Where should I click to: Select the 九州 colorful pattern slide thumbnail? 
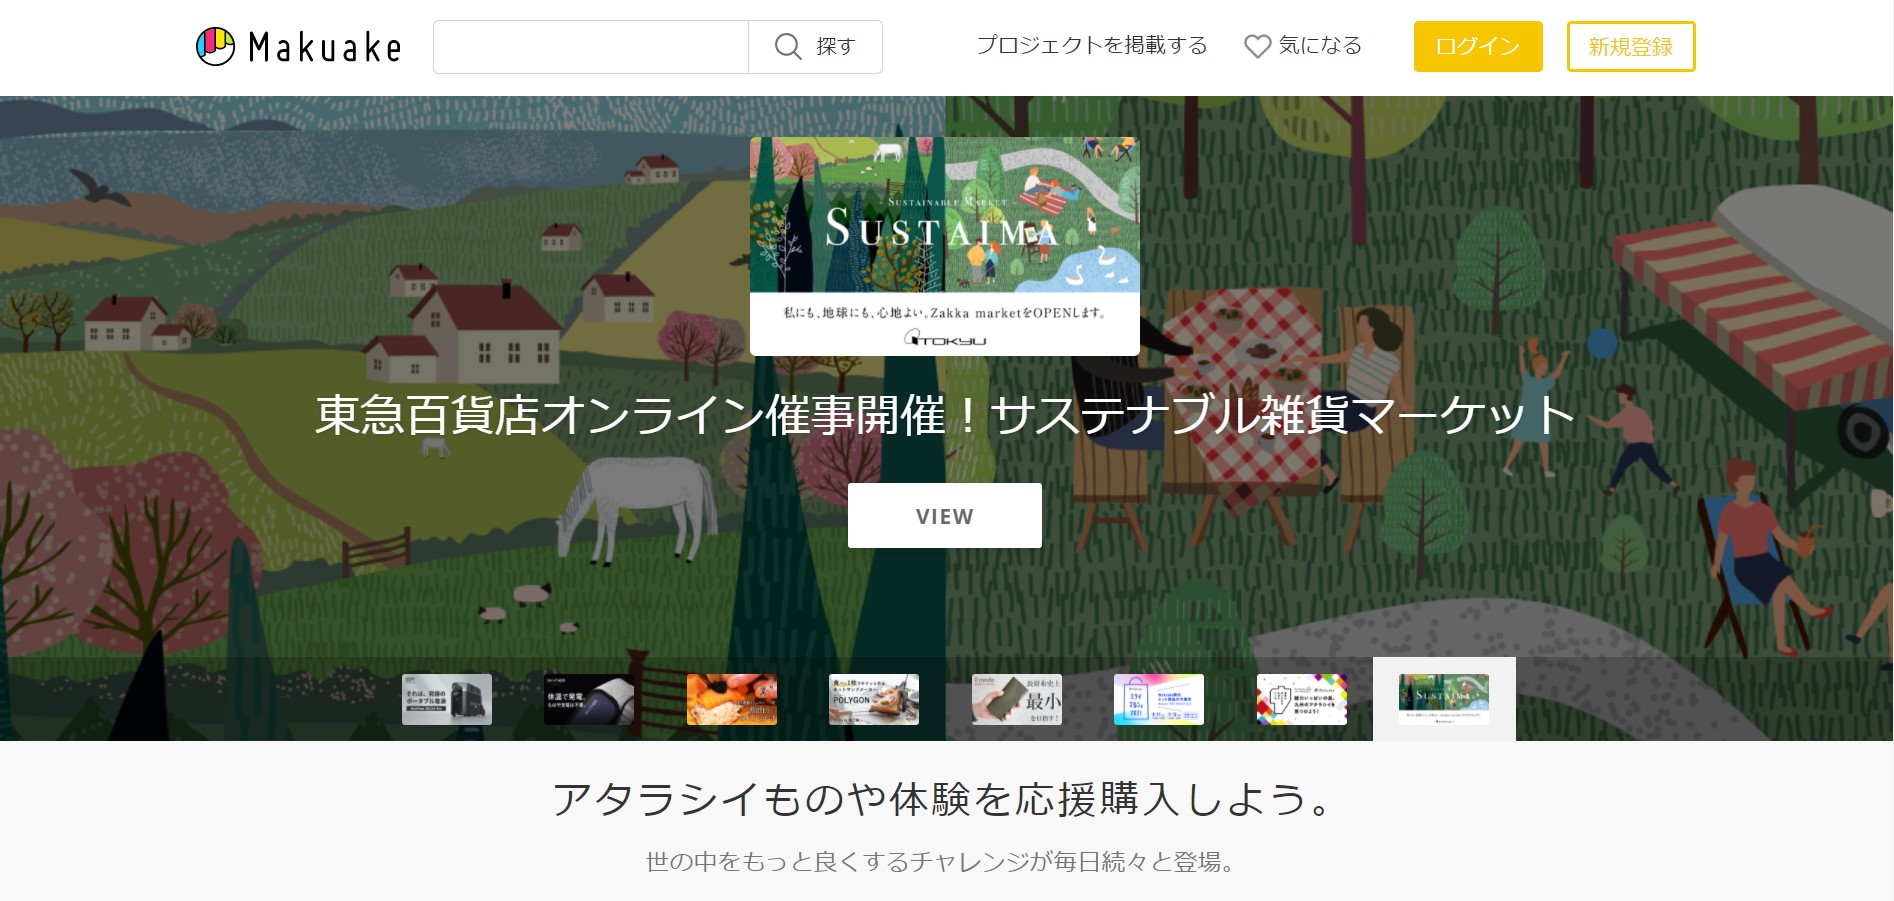1302,699
